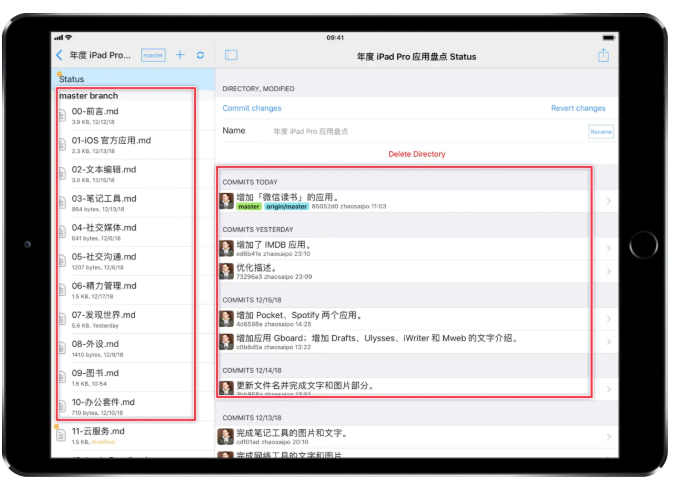Select 05-社交沟通.md in file list

(104, 261)
